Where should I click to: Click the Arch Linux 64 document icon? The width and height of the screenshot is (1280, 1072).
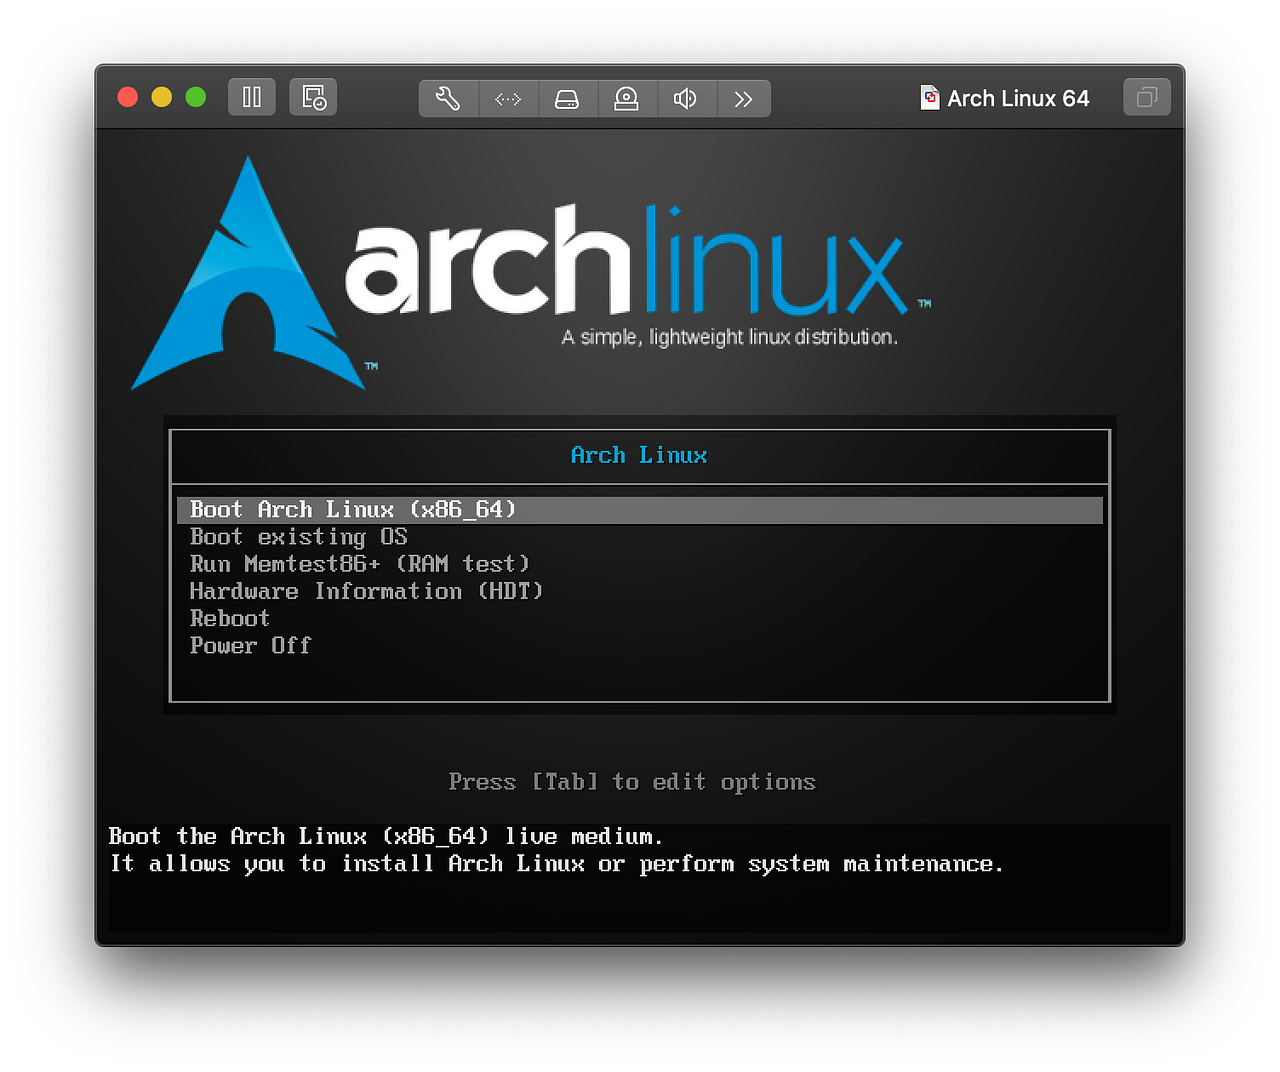(929, 97)
